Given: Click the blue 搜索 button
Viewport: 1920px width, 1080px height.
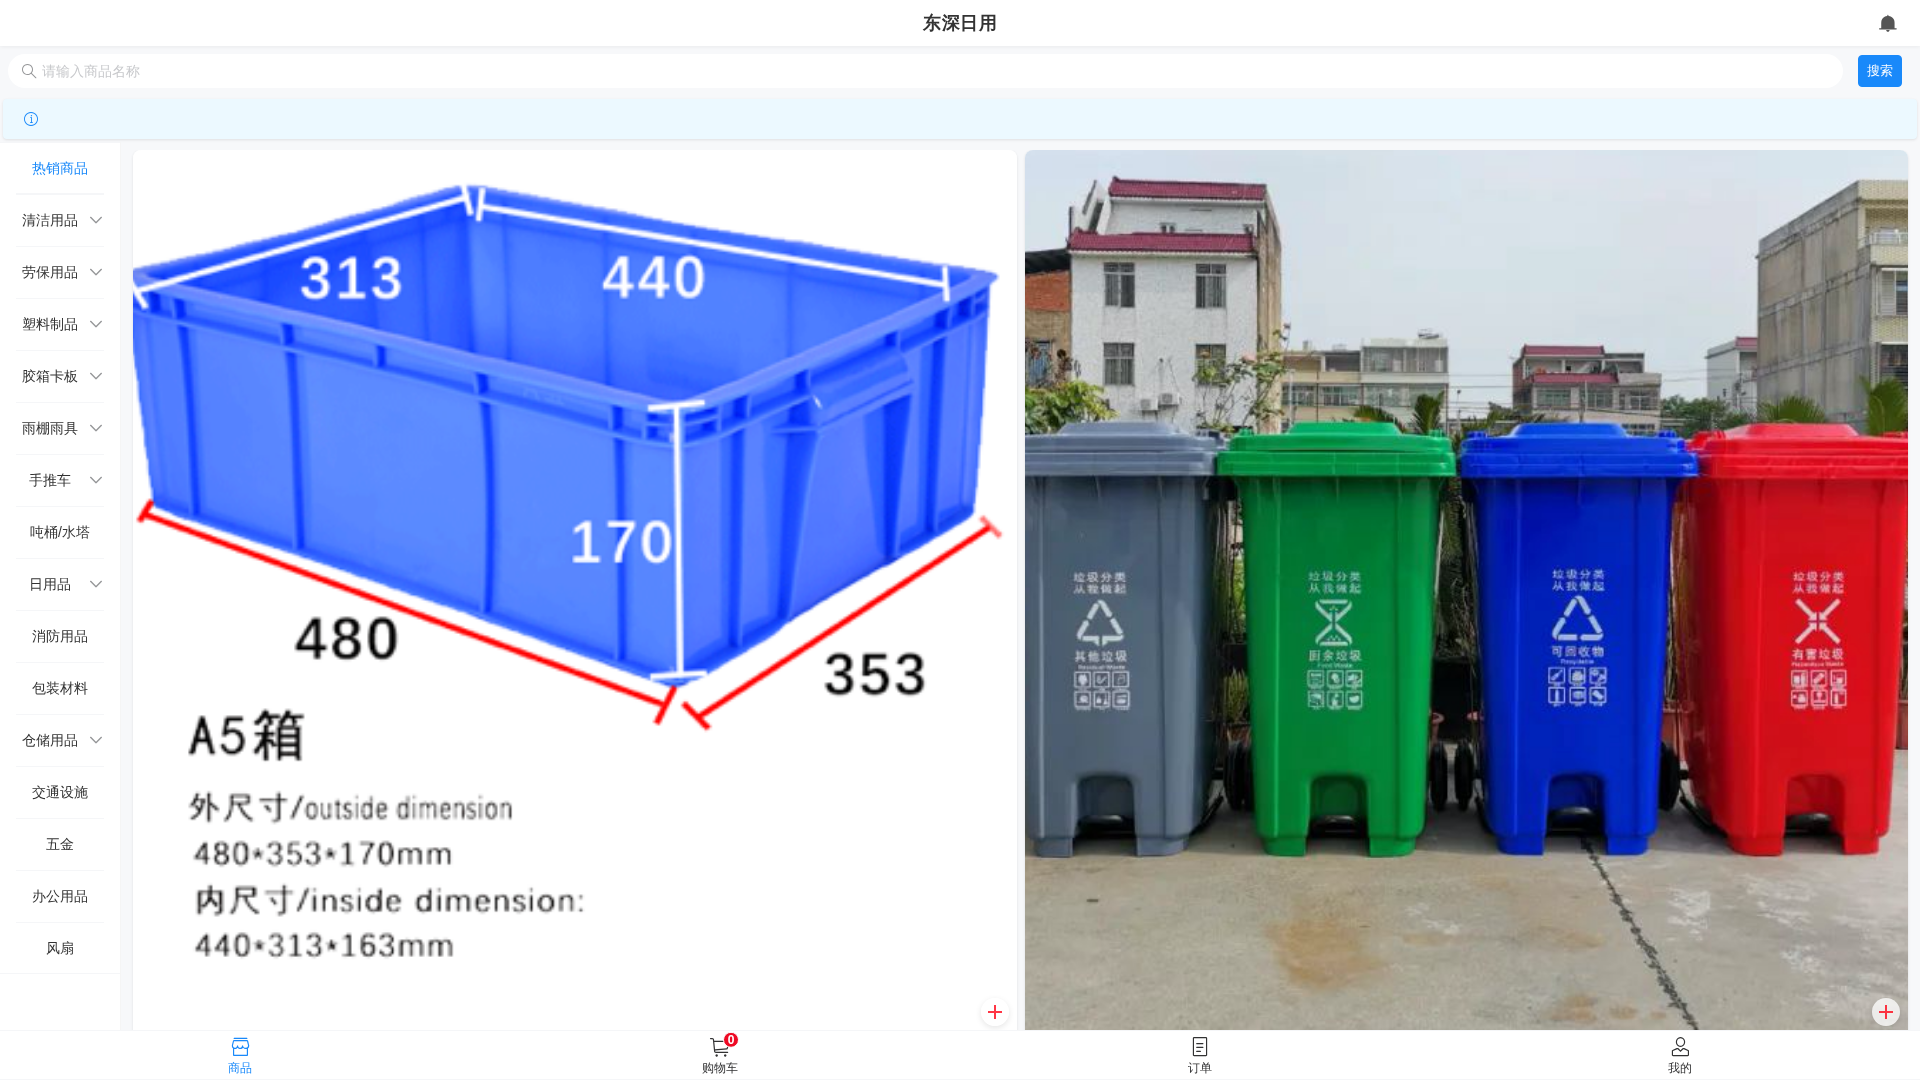Looking at the screenshot, I should [1879, 71].
